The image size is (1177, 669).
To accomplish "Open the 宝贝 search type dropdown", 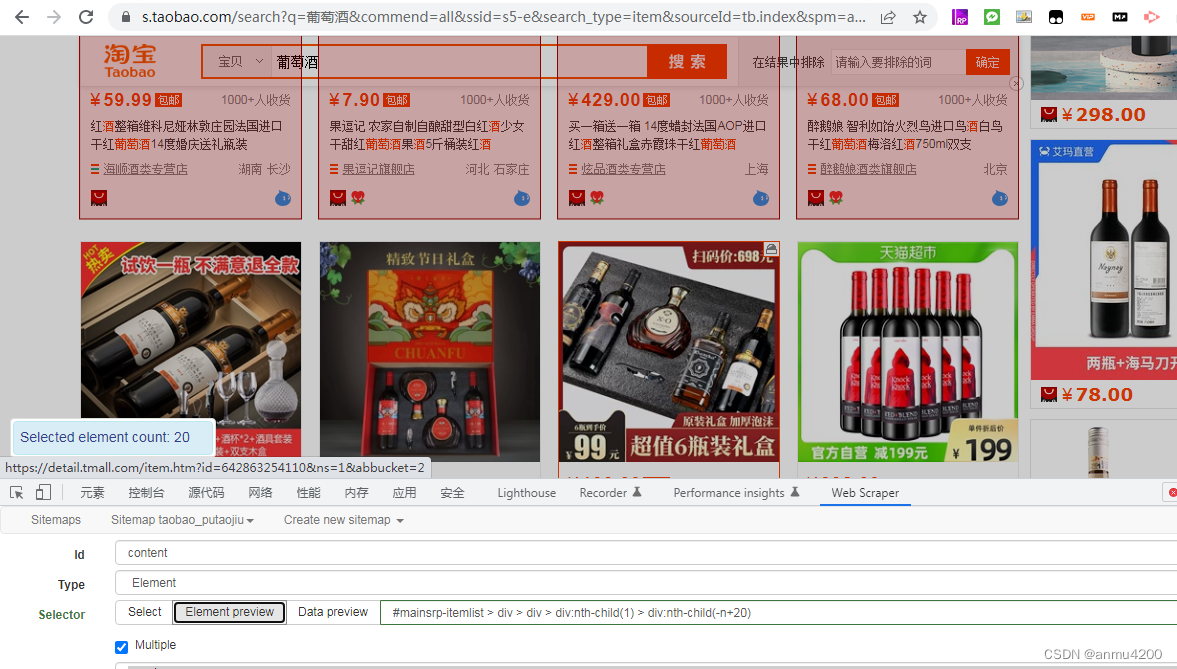I will [x=240, y=62].
